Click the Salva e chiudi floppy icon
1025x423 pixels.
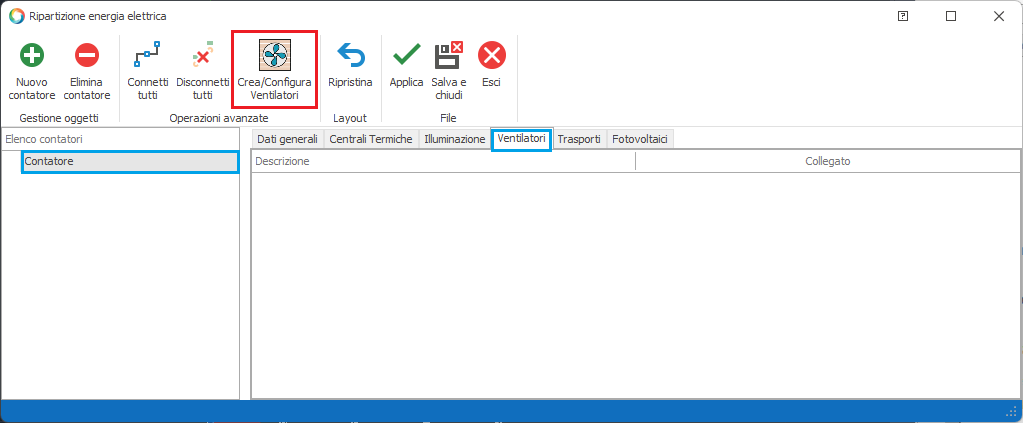pos(448,55)
